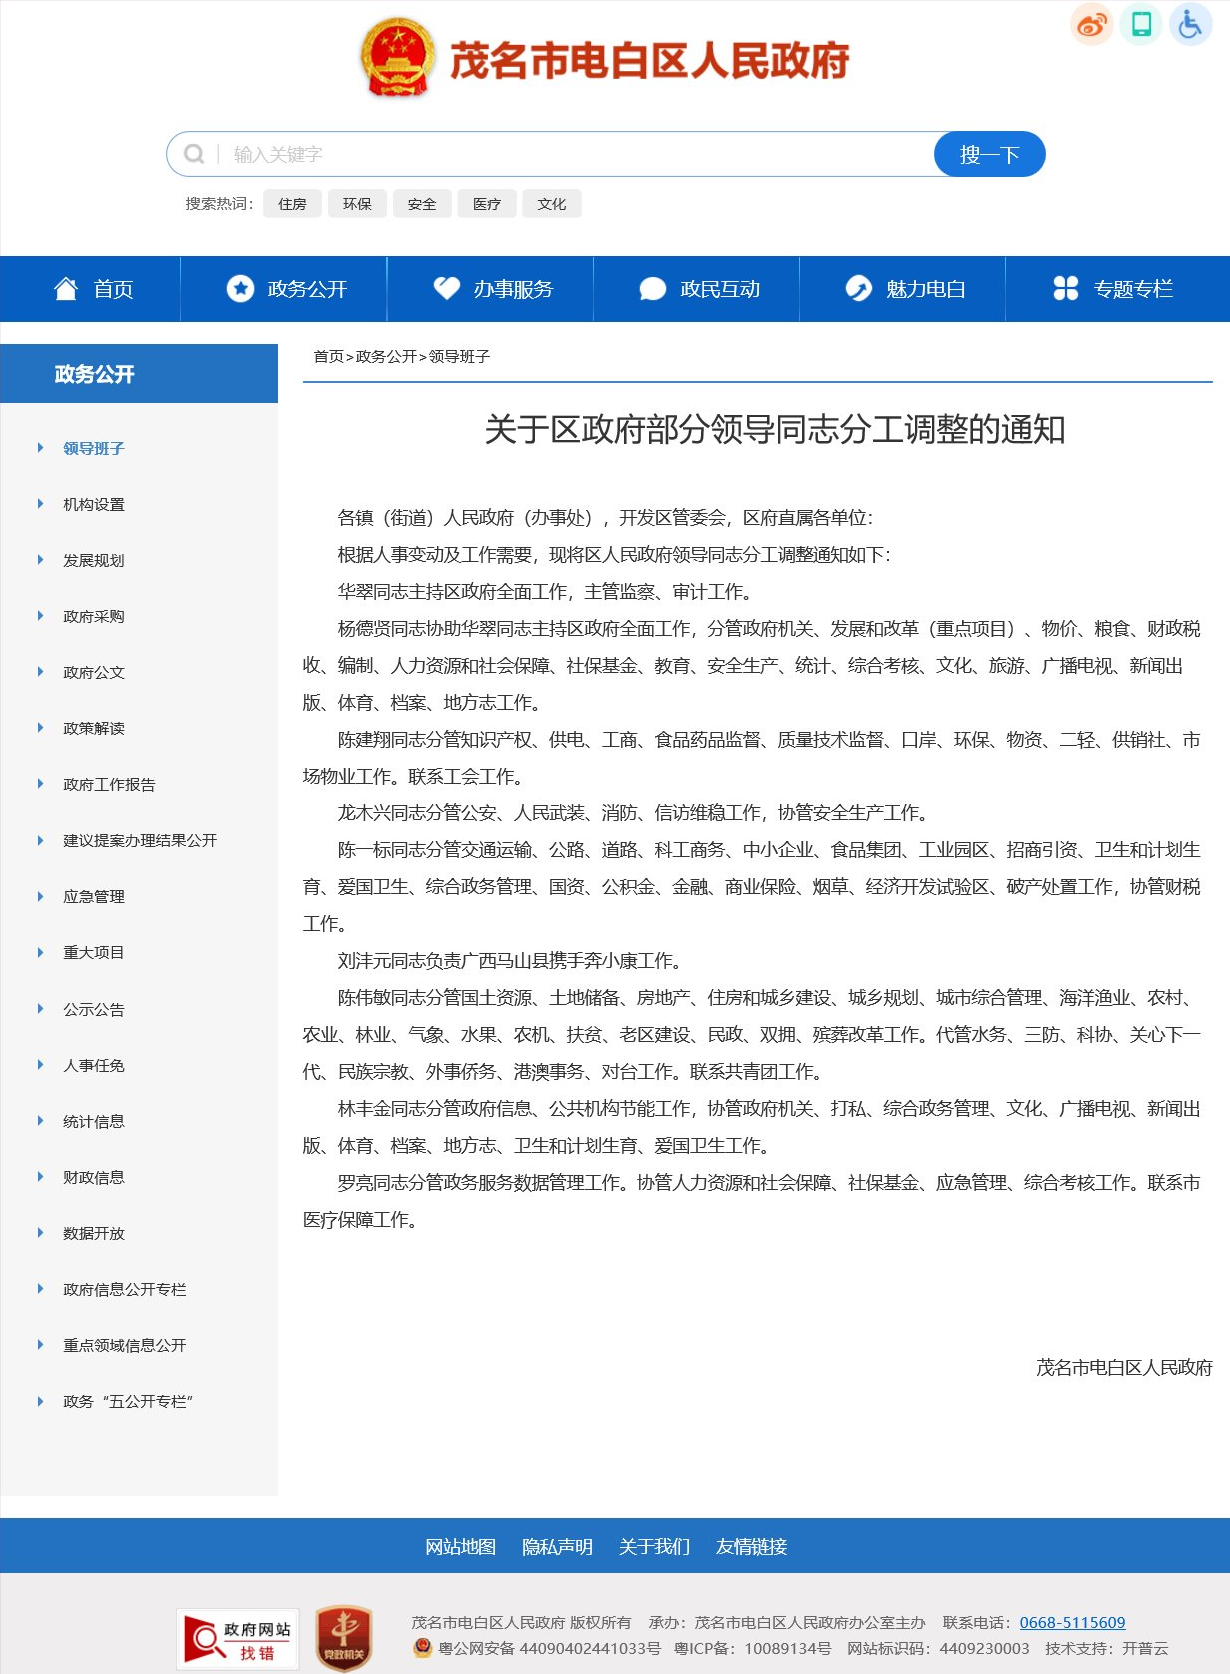The width and height of the screenshot is (1230, 1674).
Task: Open the mobile version icon
Action: coord(1141,24)
